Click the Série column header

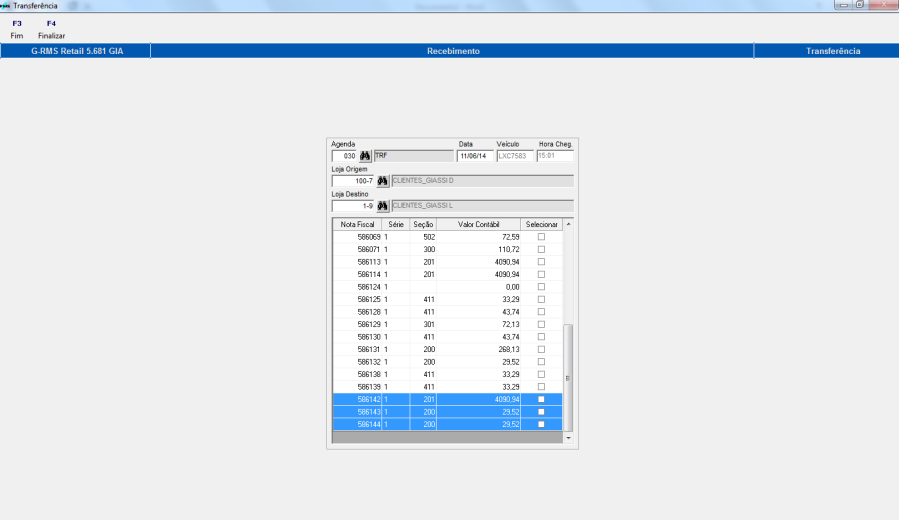(396, 225)
